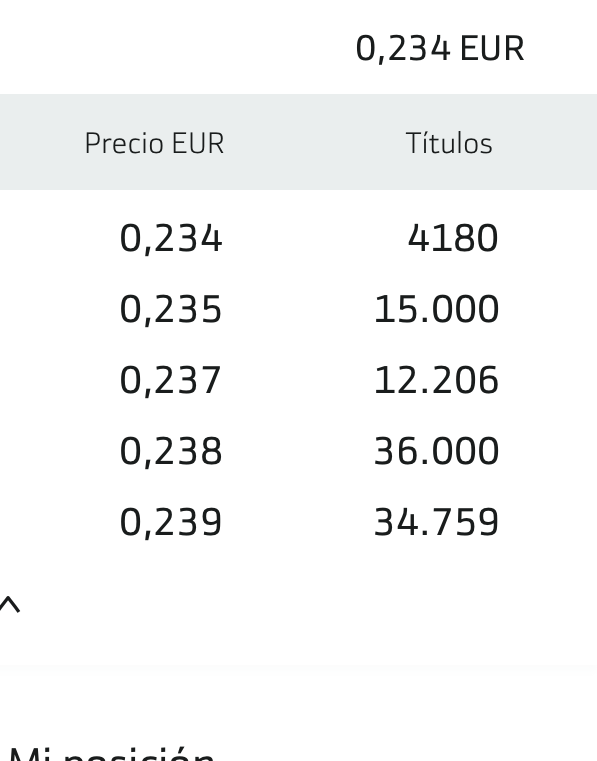Click the 15.000 títulos quantity
597x761 pixels.
(436, 309)
